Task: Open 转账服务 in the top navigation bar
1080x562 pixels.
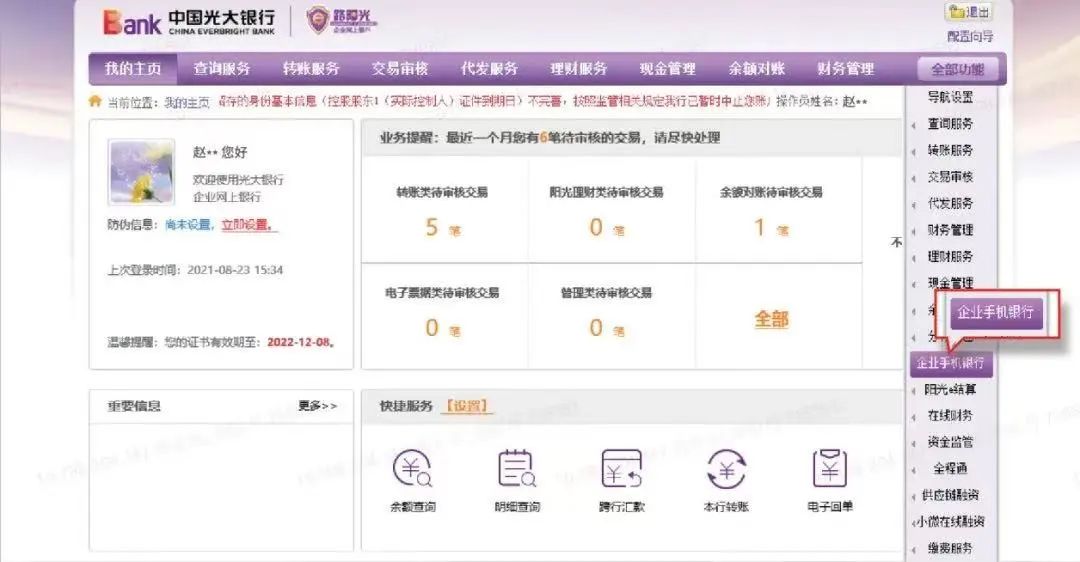Action: point(311,69)
